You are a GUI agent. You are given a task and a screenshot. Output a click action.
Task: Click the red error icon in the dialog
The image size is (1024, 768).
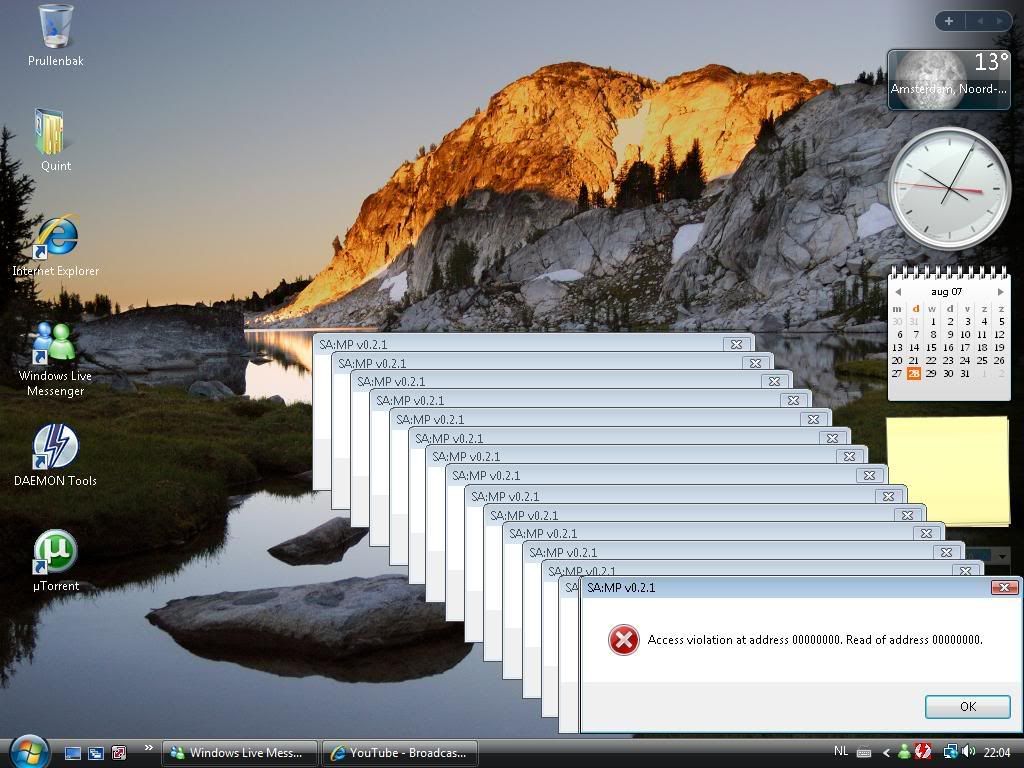(x=624, y=640)
